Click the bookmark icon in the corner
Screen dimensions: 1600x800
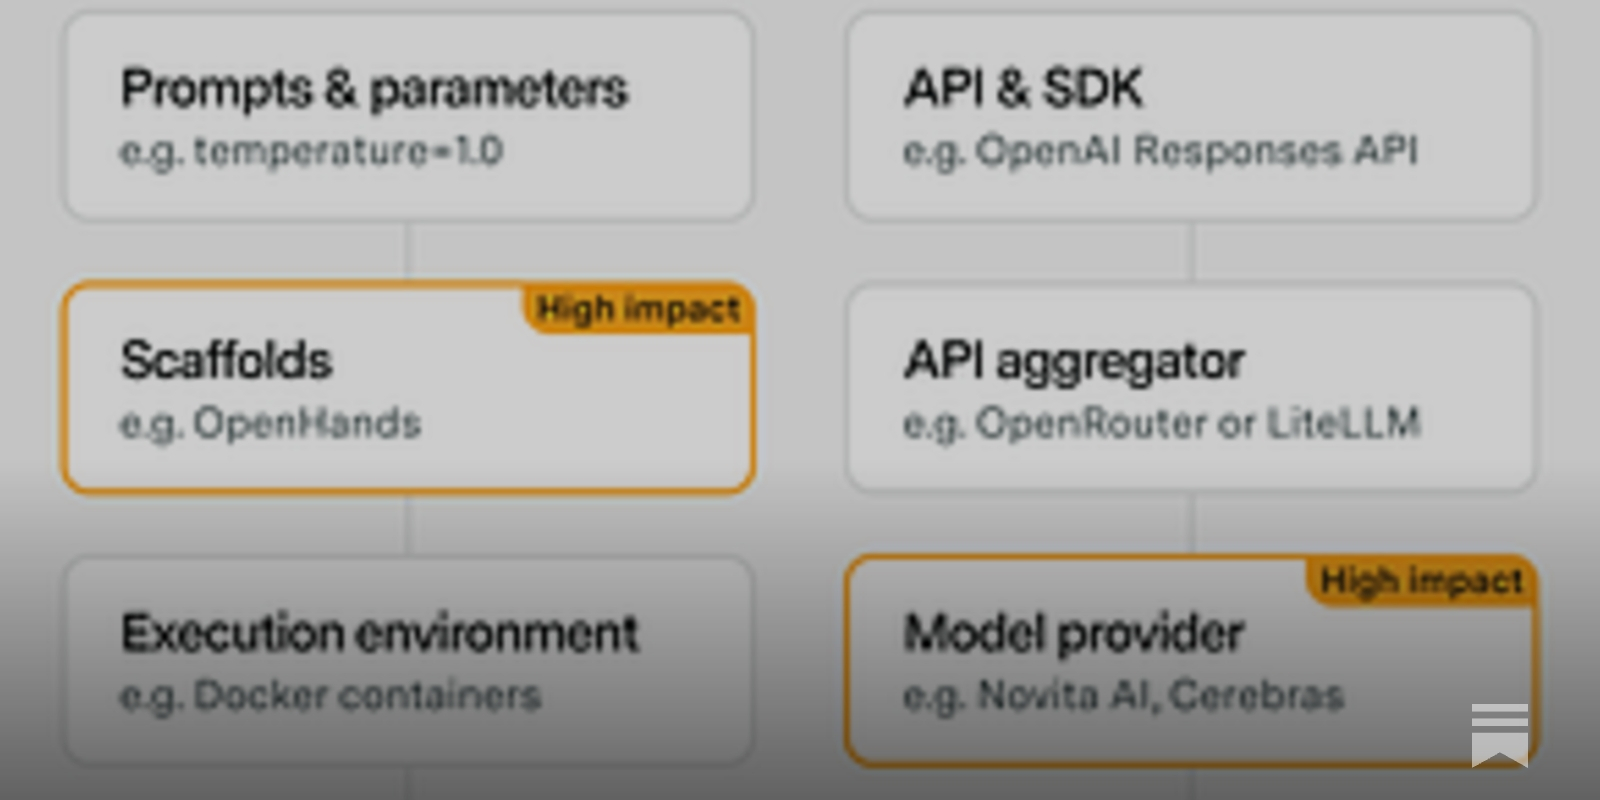click(1499, 734)
